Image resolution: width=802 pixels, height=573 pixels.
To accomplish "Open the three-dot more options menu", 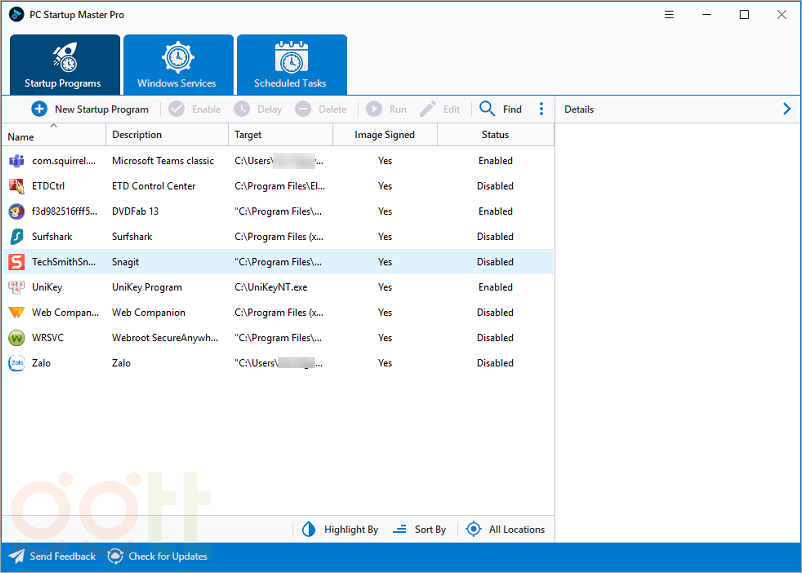I will (x=542, y=109).
